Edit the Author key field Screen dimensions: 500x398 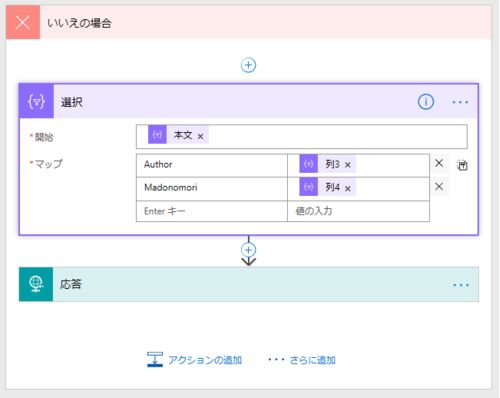pyautogui.click(x=212, y=165)
